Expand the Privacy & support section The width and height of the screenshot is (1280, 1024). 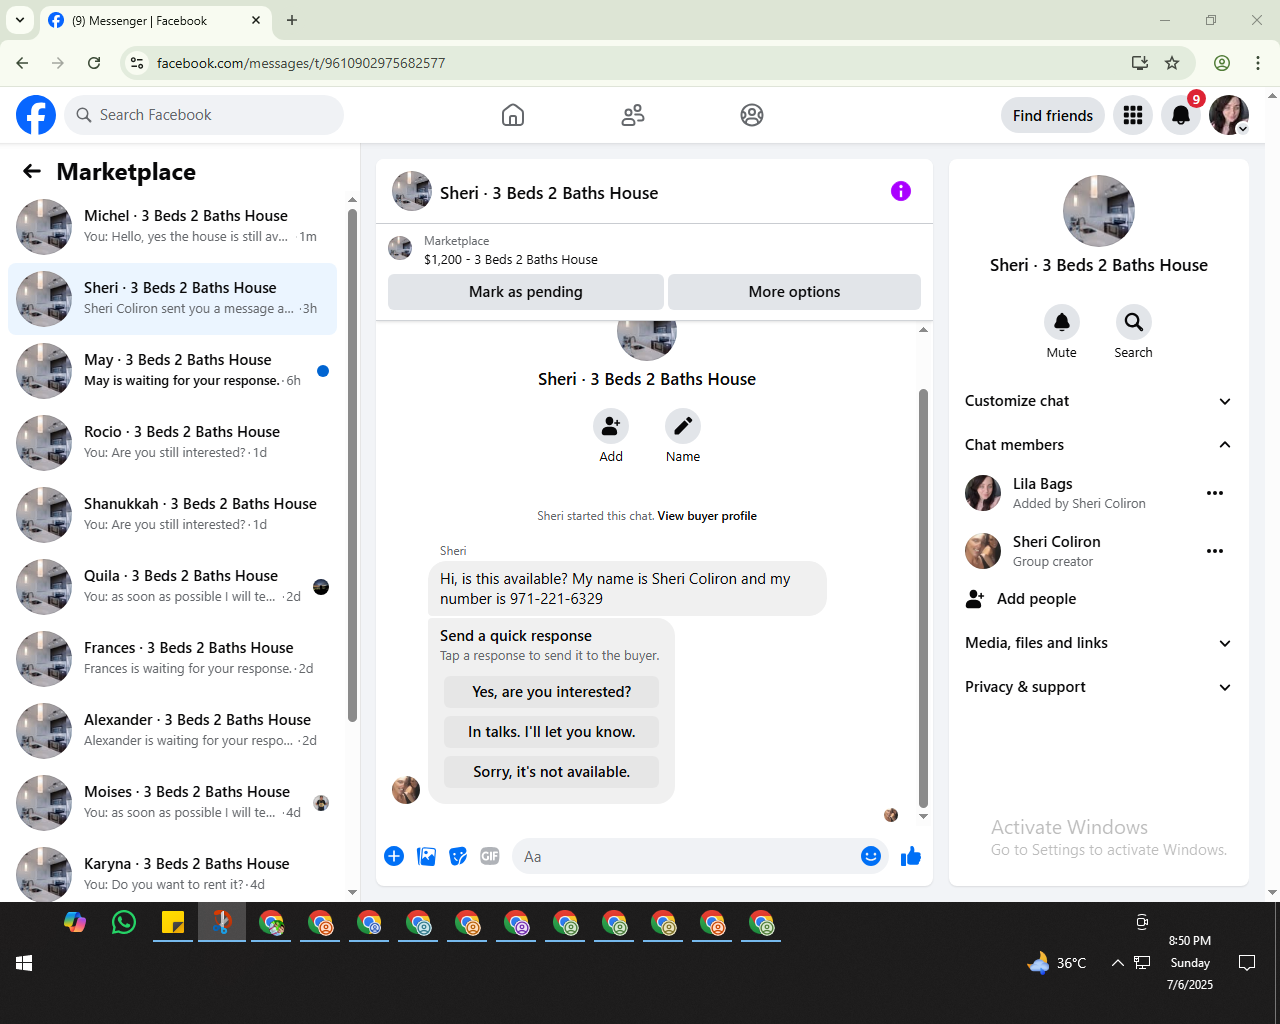click(1098, 687)
